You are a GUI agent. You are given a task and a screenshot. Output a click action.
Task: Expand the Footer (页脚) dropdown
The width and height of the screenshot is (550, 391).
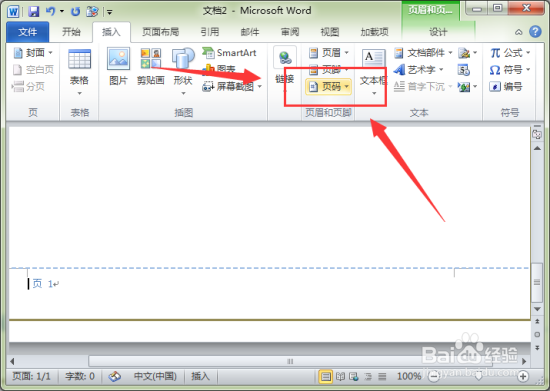pos(346,70)
